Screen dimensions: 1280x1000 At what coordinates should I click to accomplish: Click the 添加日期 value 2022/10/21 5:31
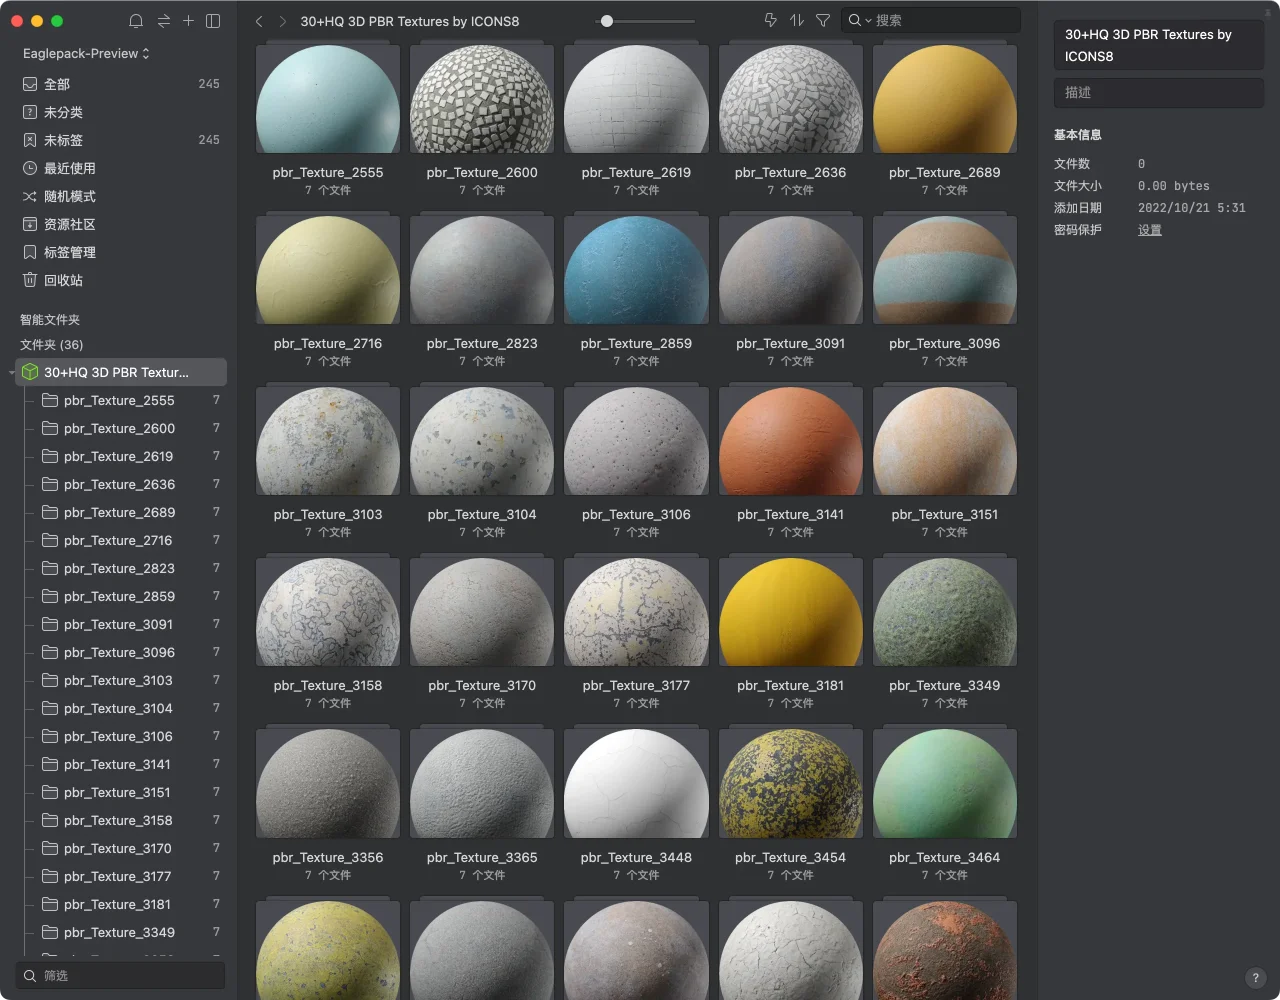1192,208
